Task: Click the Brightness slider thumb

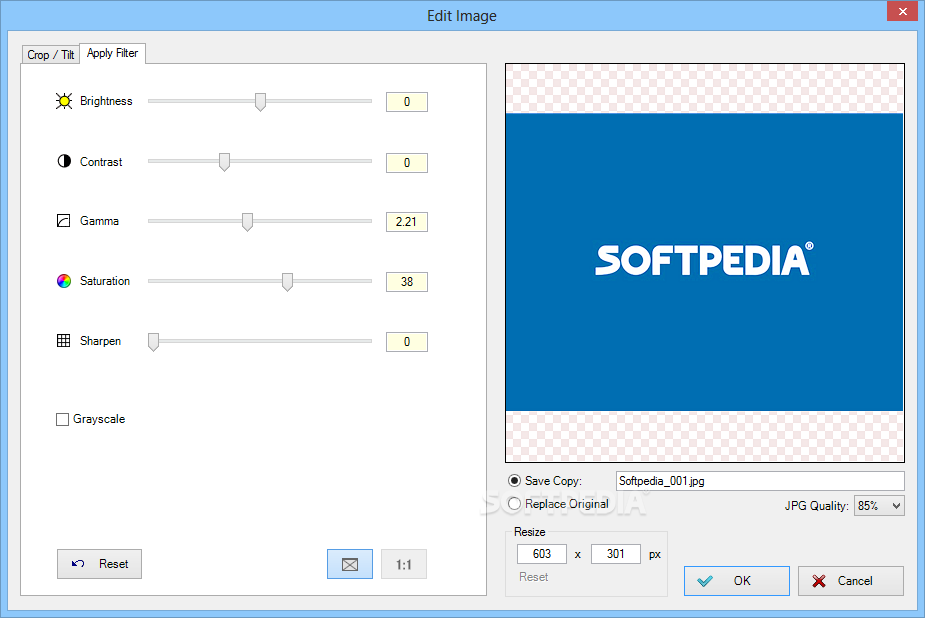Action: coord(260,101)
